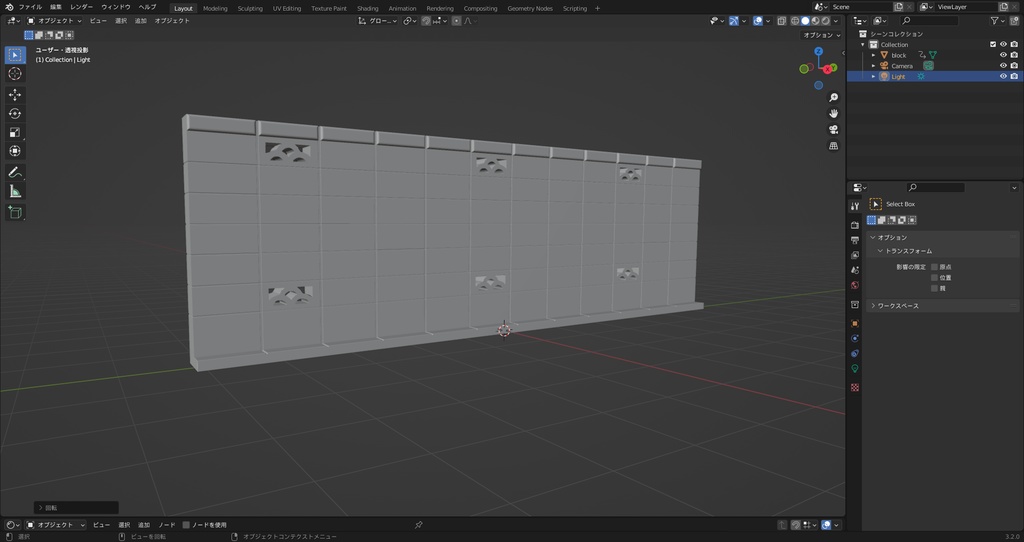Switch to wireframe viewport shading
Image resolution: width=1024 pixels, height=542 pixels.
795,21
